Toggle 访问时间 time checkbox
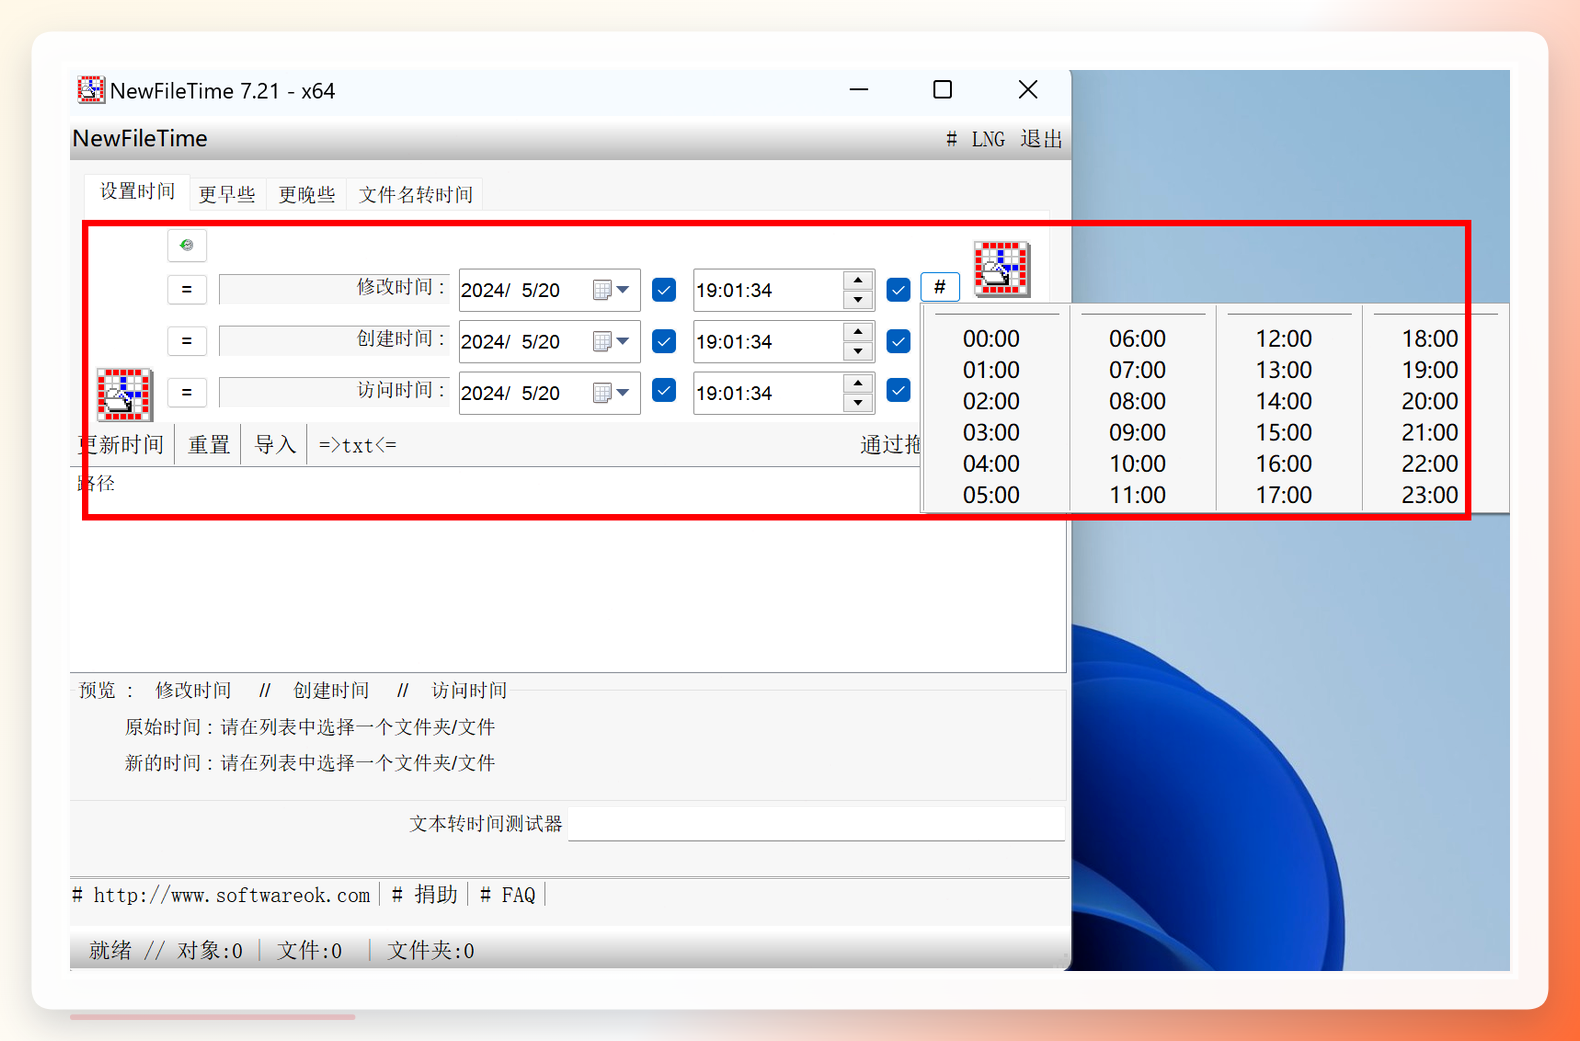The image size is (1580, 1041). [x=898, y=390]
